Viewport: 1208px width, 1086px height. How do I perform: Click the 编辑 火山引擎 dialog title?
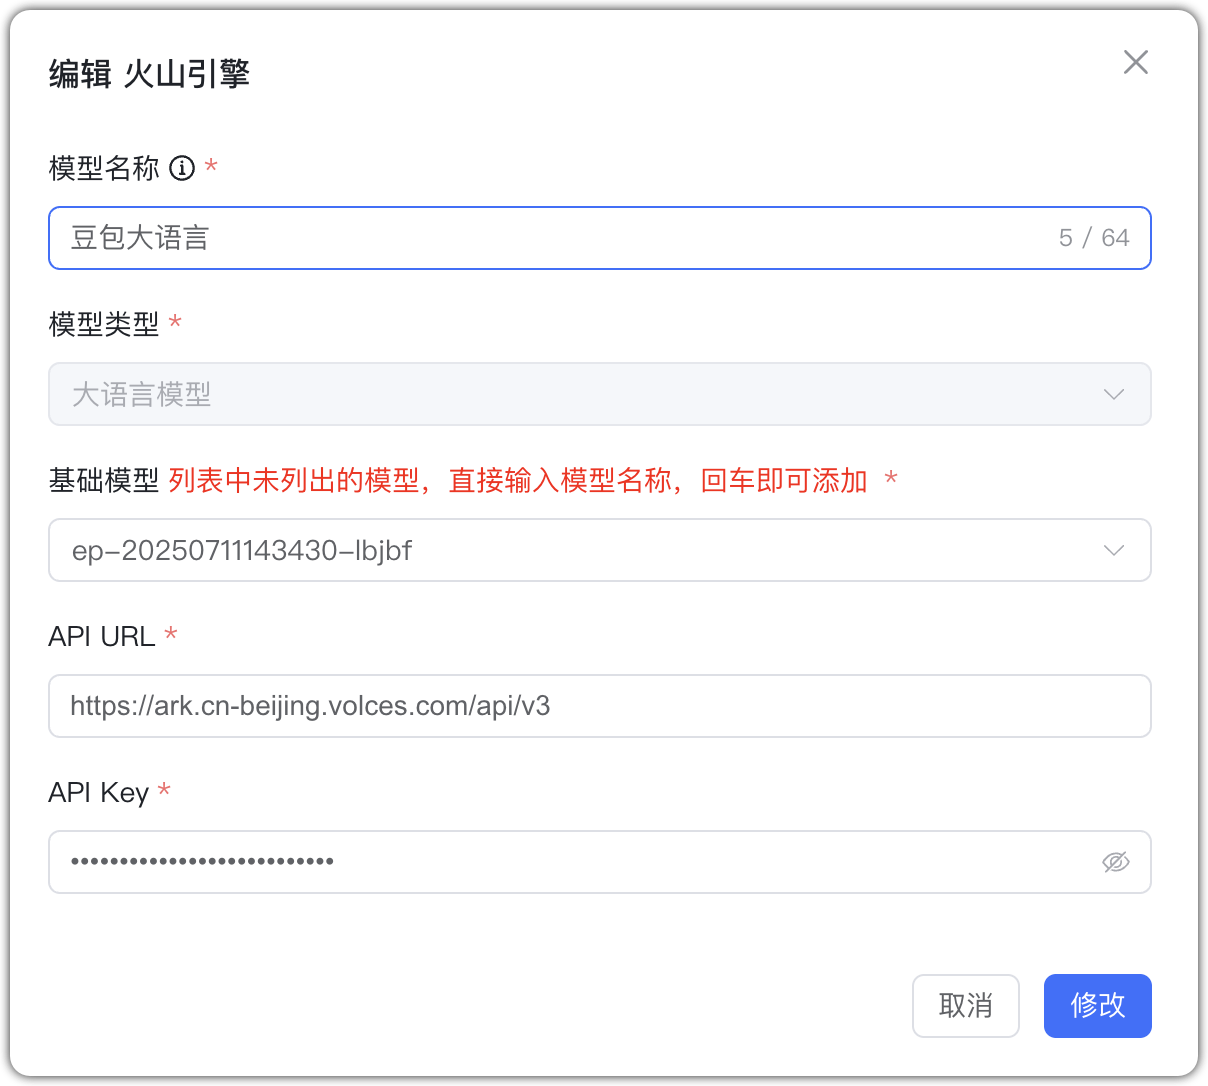pyautogui.click(x=149, y=74)
